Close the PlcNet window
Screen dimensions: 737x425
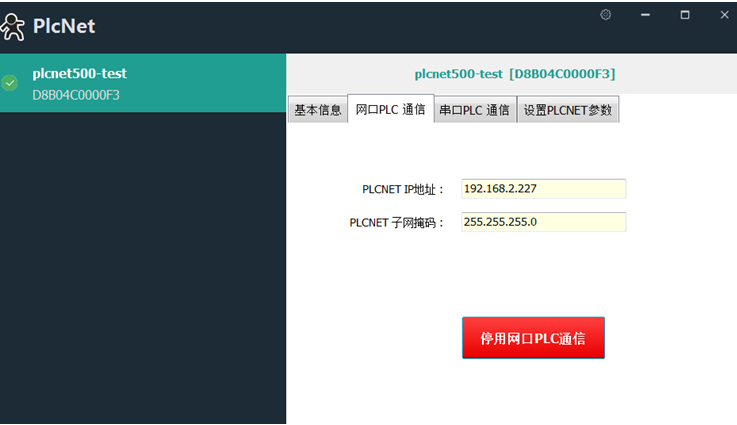pyautogui.click(x=724, y=15)
